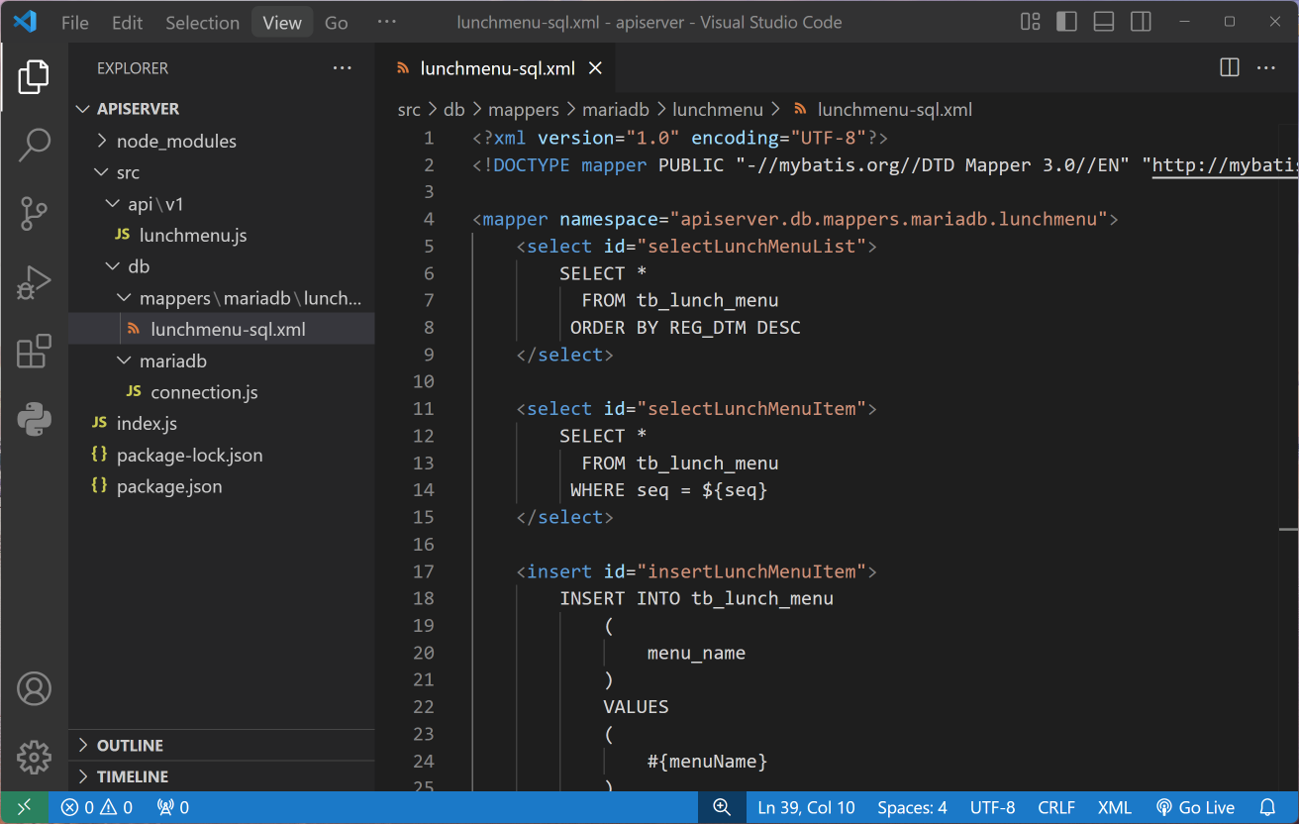Open Customize Layout icon in title bar
The width and height of the screenshot is (1299, 824).
1030,21
